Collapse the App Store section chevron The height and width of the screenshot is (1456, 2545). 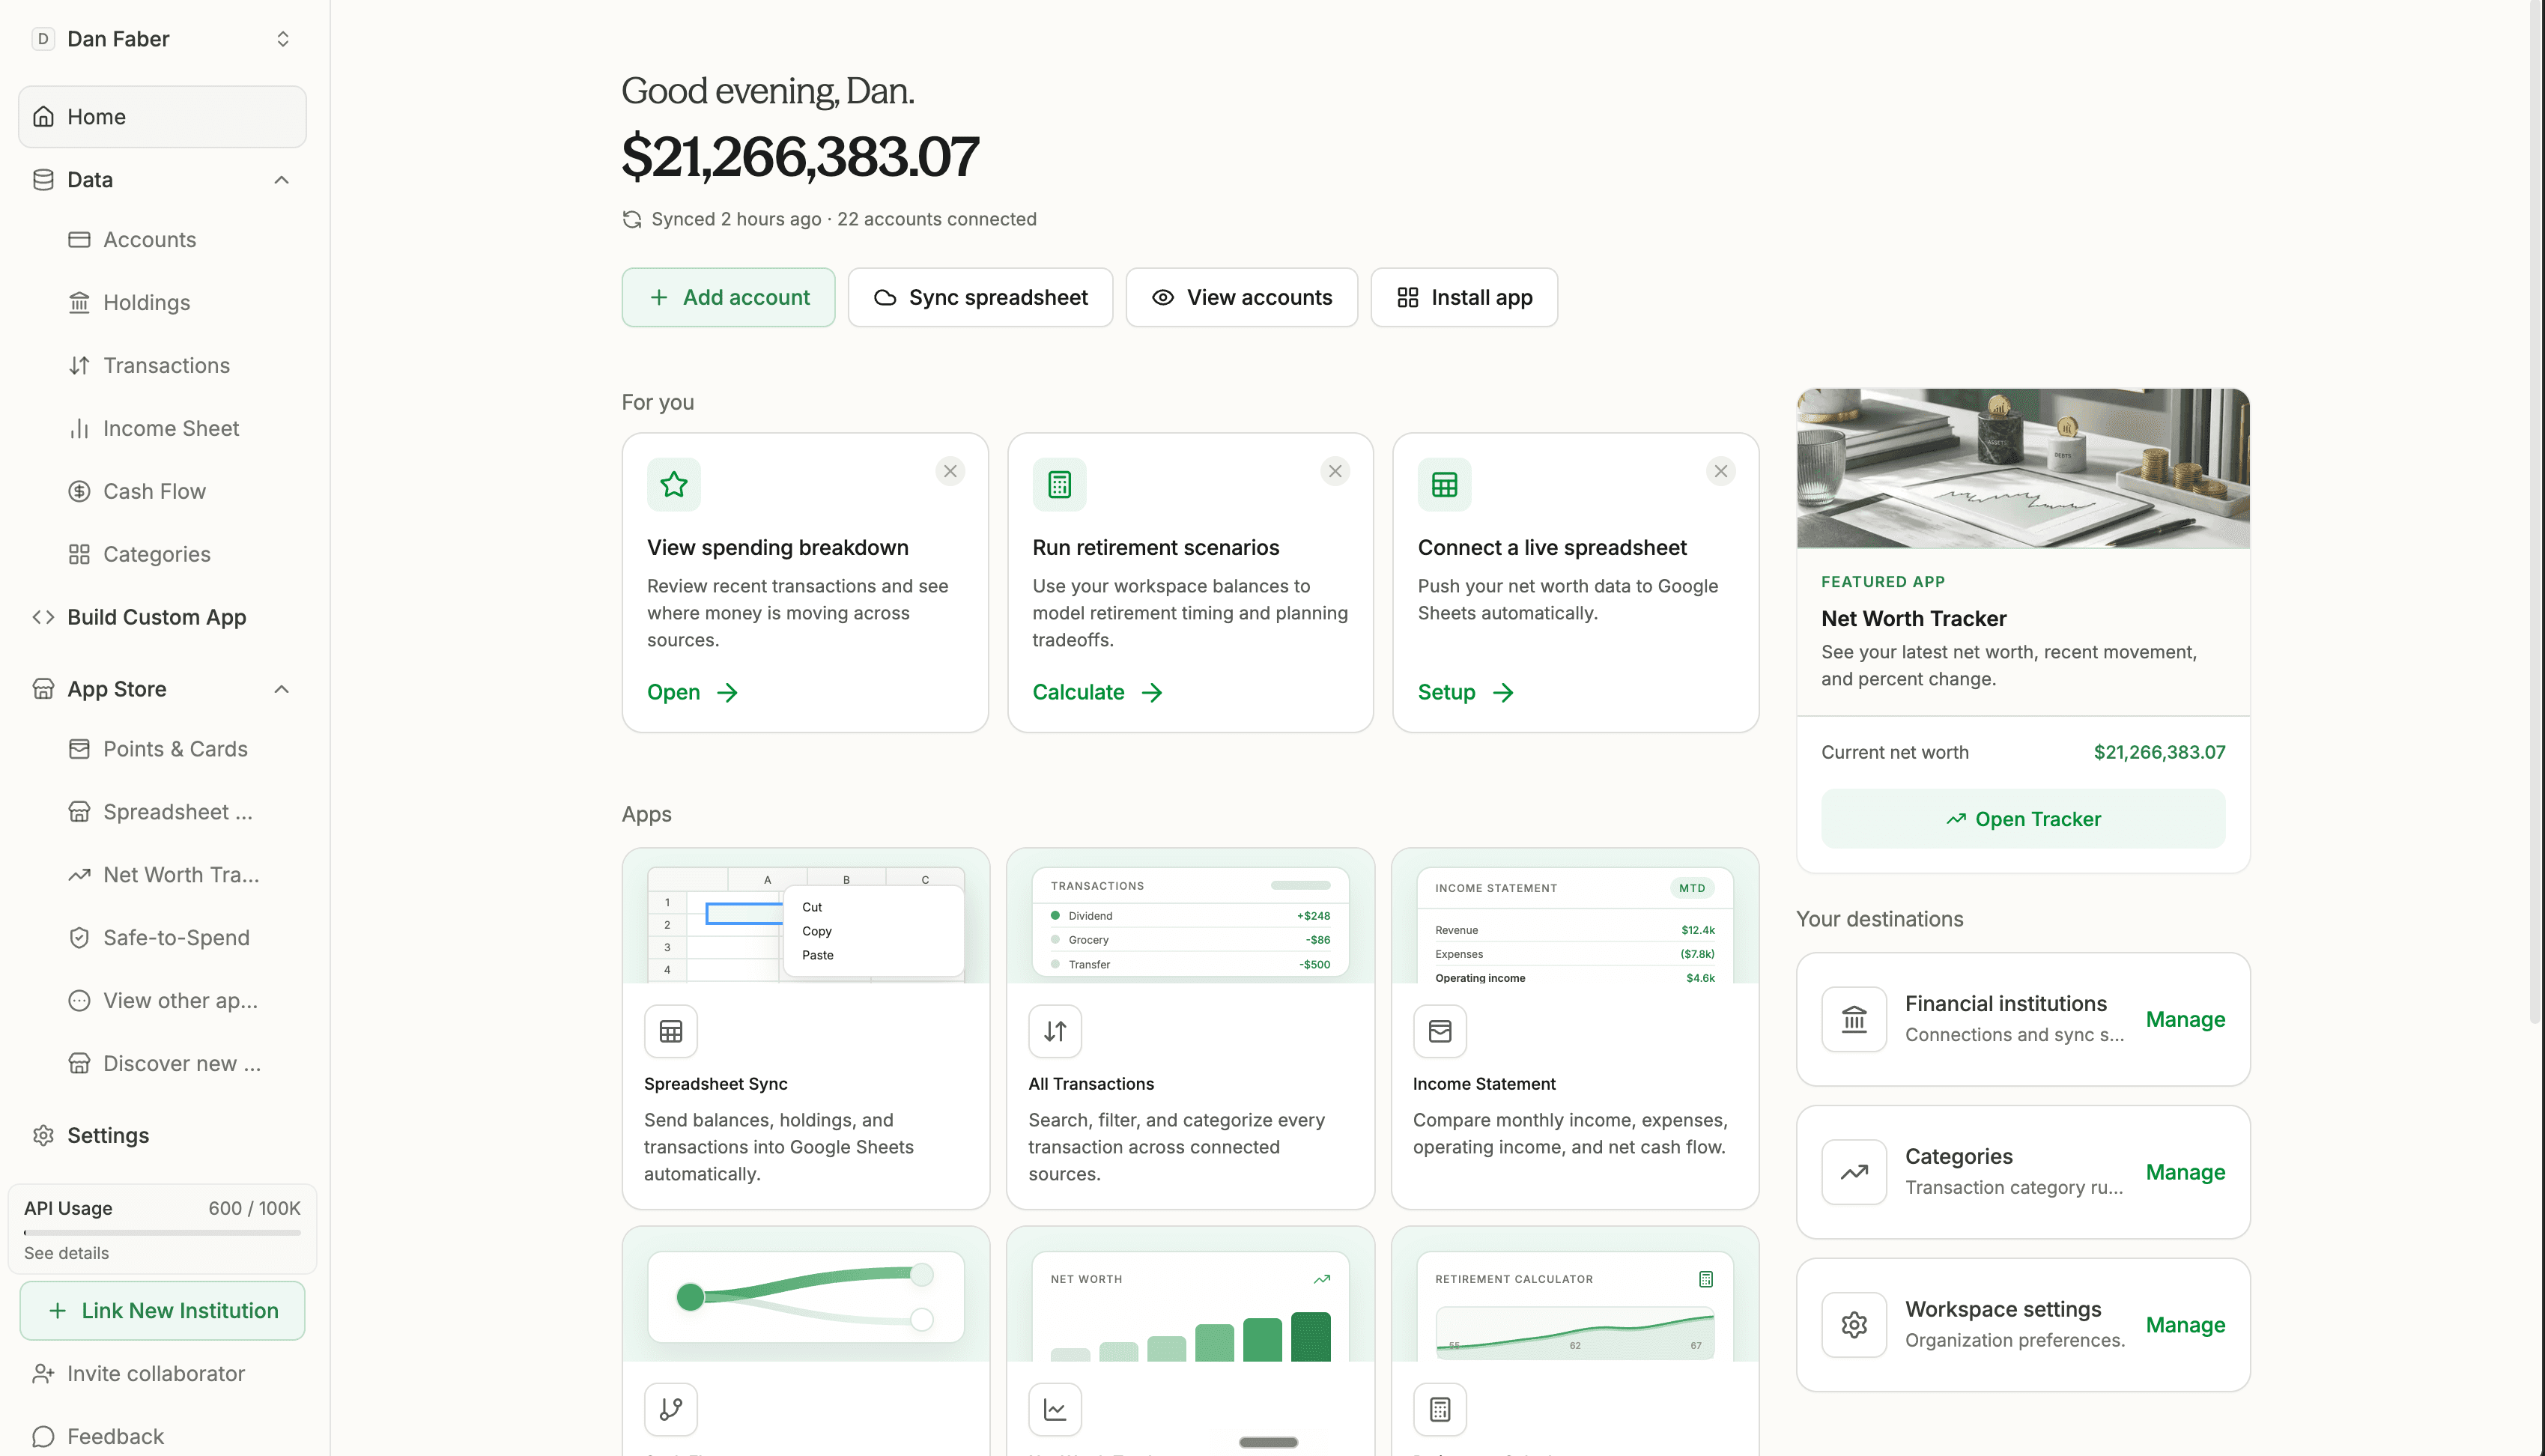coord(282,689)
